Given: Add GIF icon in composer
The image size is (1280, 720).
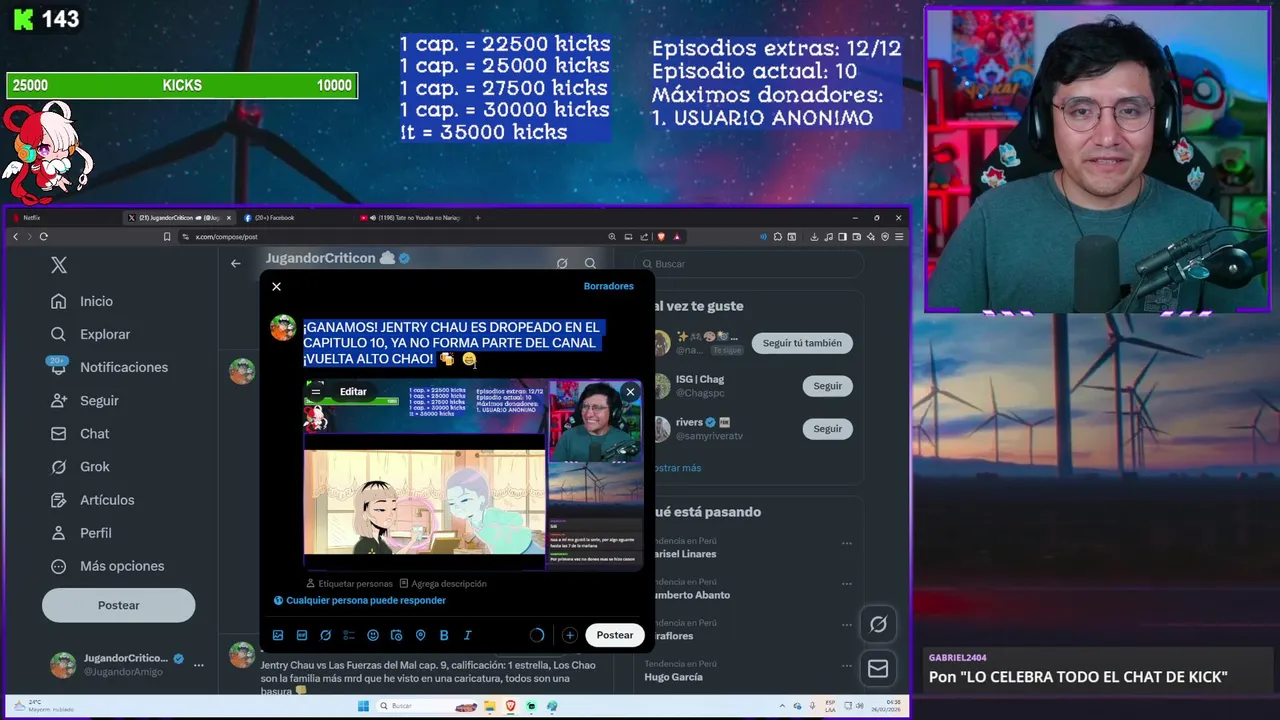Looking at the screenshot, I should point(302,635).
